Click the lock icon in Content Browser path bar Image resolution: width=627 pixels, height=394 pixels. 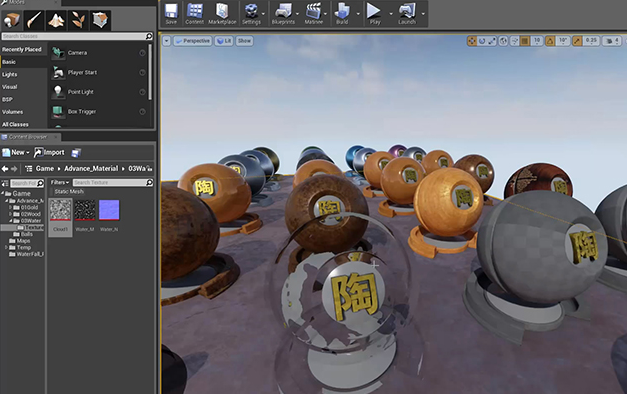[150, 168]
